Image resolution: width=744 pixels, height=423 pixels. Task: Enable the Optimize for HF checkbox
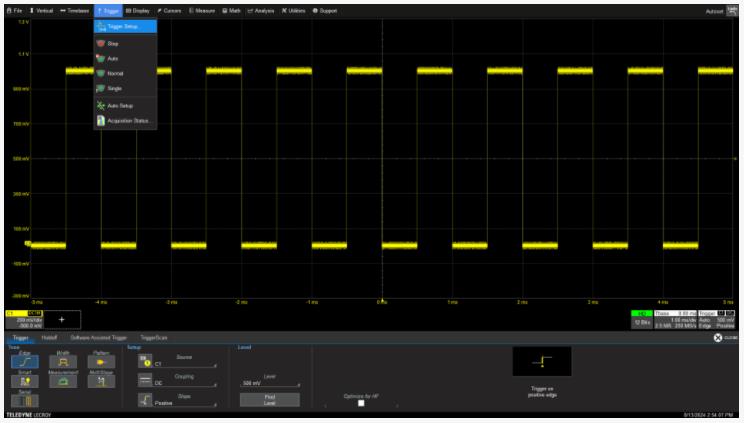tap(361, 403)
